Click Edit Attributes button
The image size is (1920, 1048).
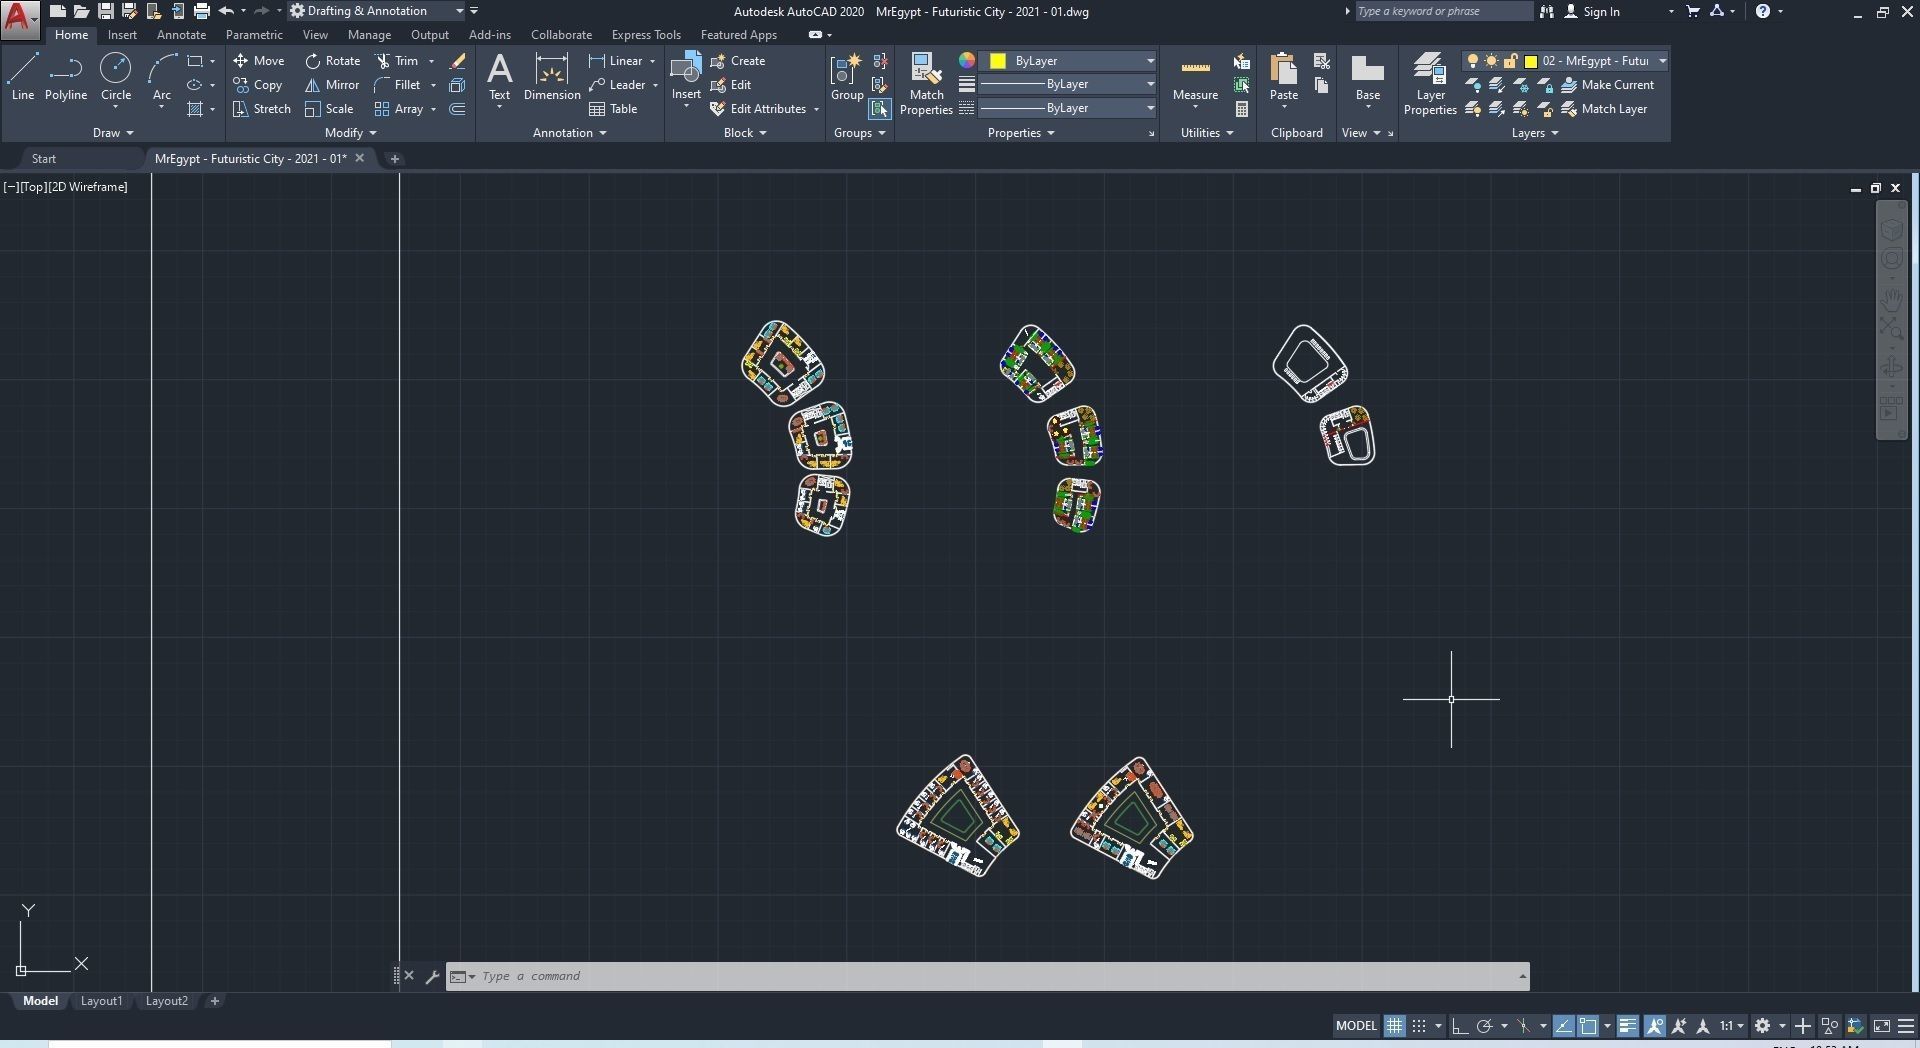point(758,109)
